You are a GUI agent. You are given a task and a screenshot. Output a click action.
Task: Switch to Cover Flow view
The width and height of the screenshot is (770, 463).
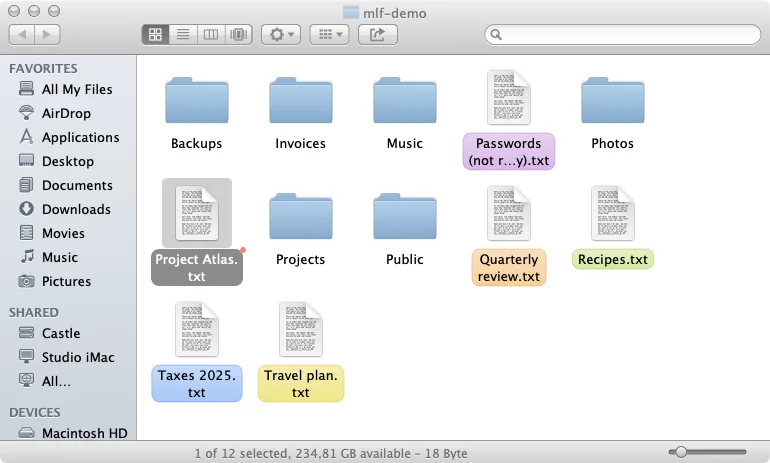239,34
